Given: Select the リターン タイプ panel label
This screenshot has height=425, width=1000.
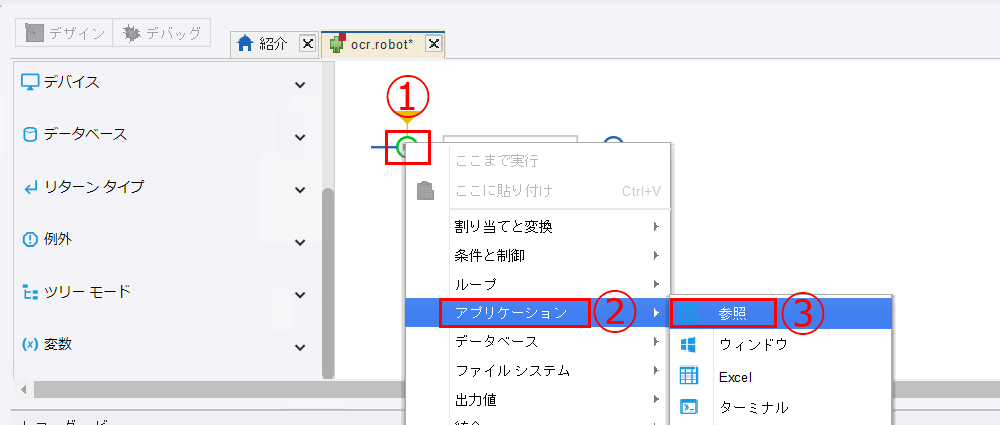Looking at the screenshot, I should [94, 187].
